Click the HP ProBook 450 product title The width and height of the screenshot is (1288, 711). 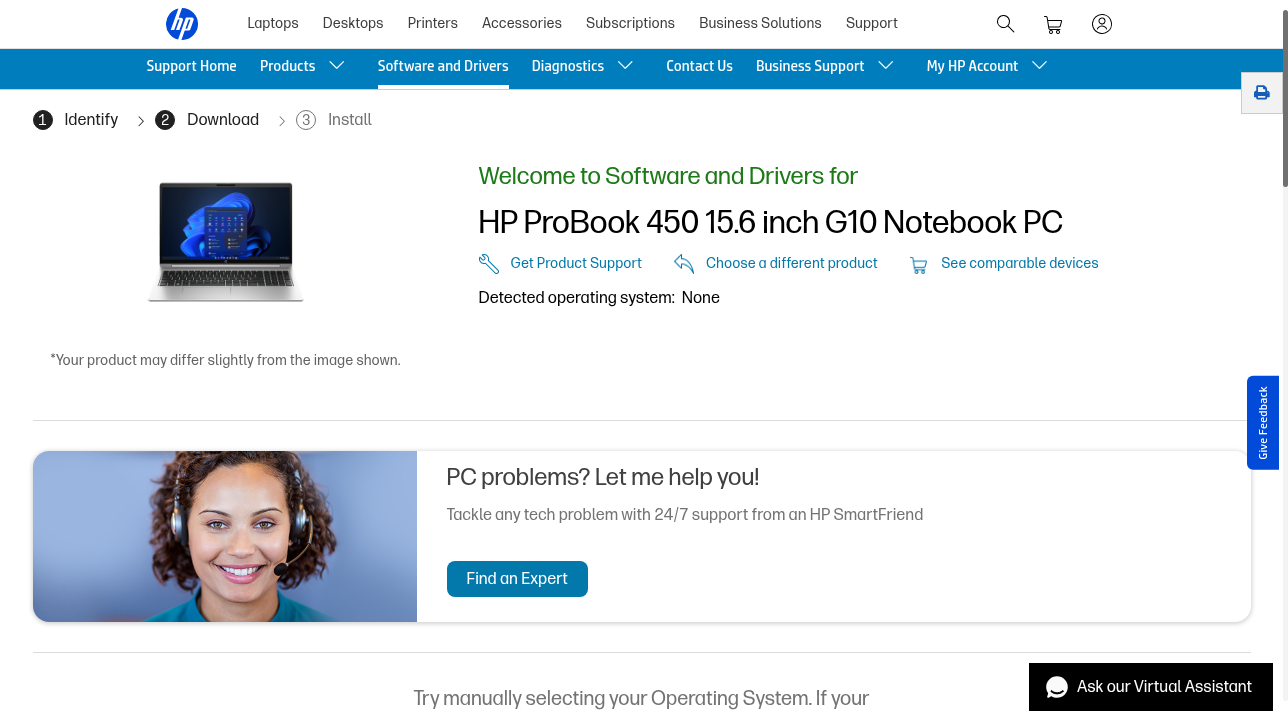[770, 222]
